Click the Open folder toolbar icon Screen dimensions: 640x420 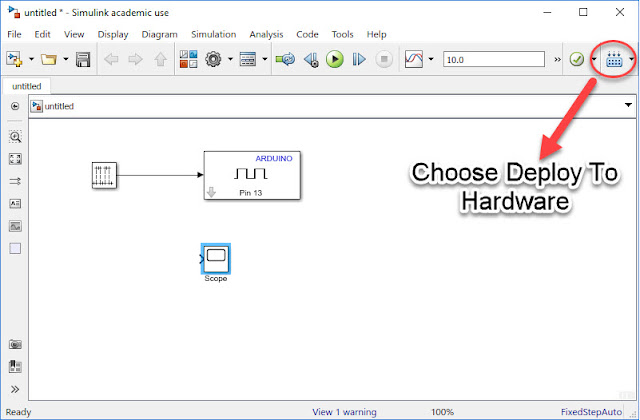pyautogui.click(x=49, y=60)
